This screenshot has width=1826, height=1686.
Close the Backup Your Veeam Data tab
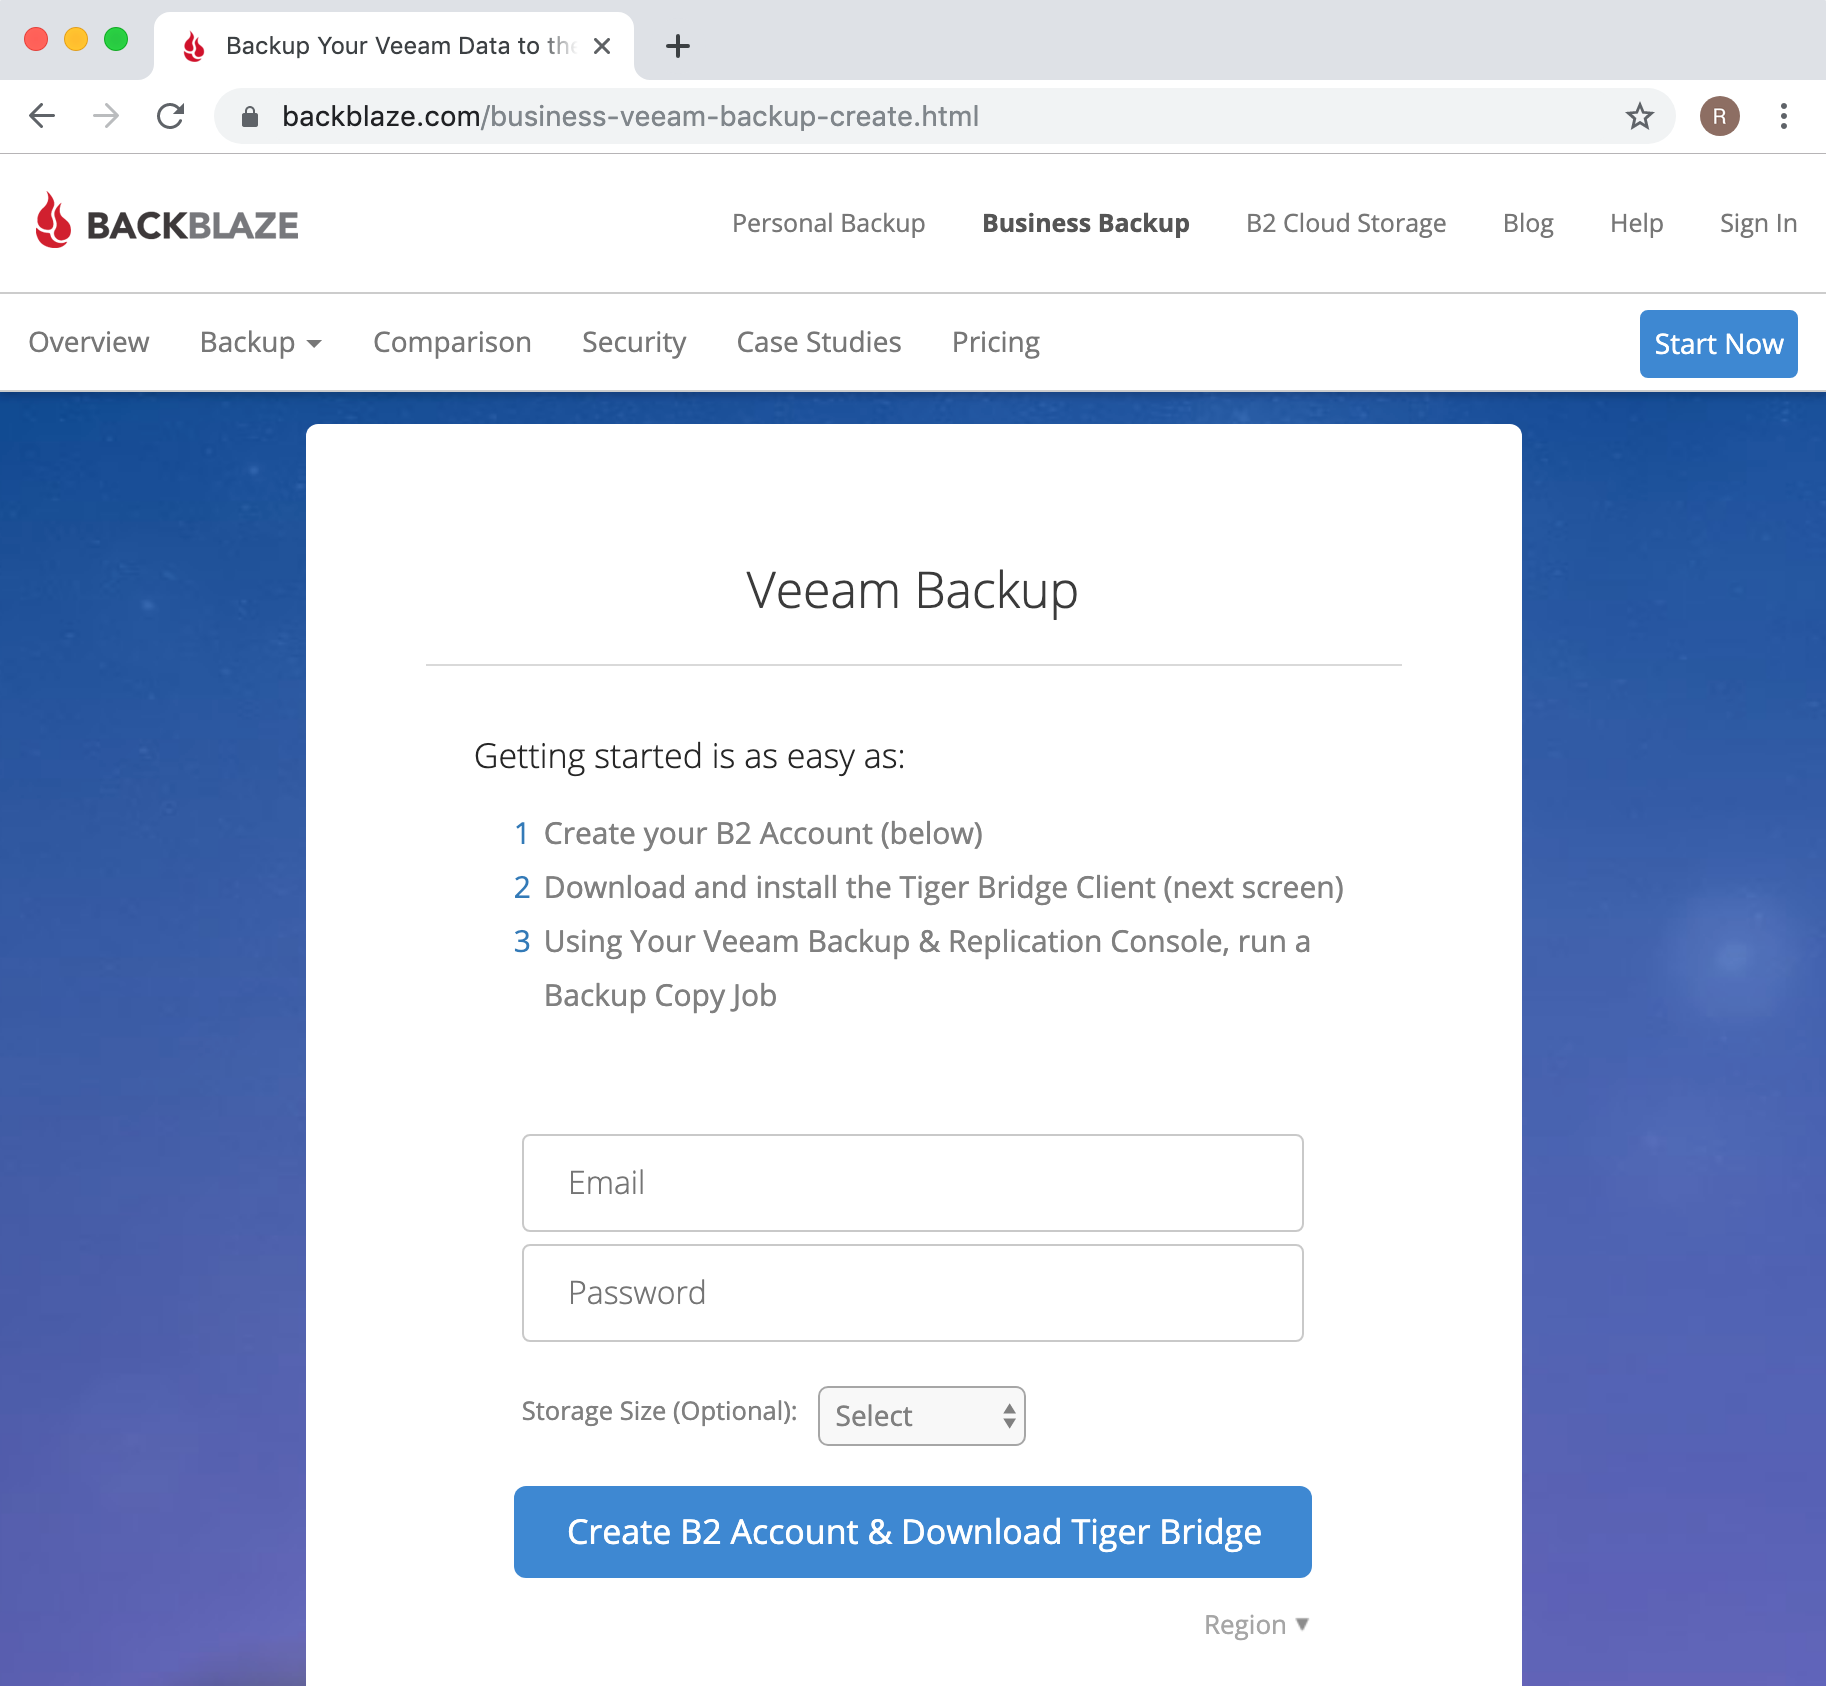tap(602, 46)
